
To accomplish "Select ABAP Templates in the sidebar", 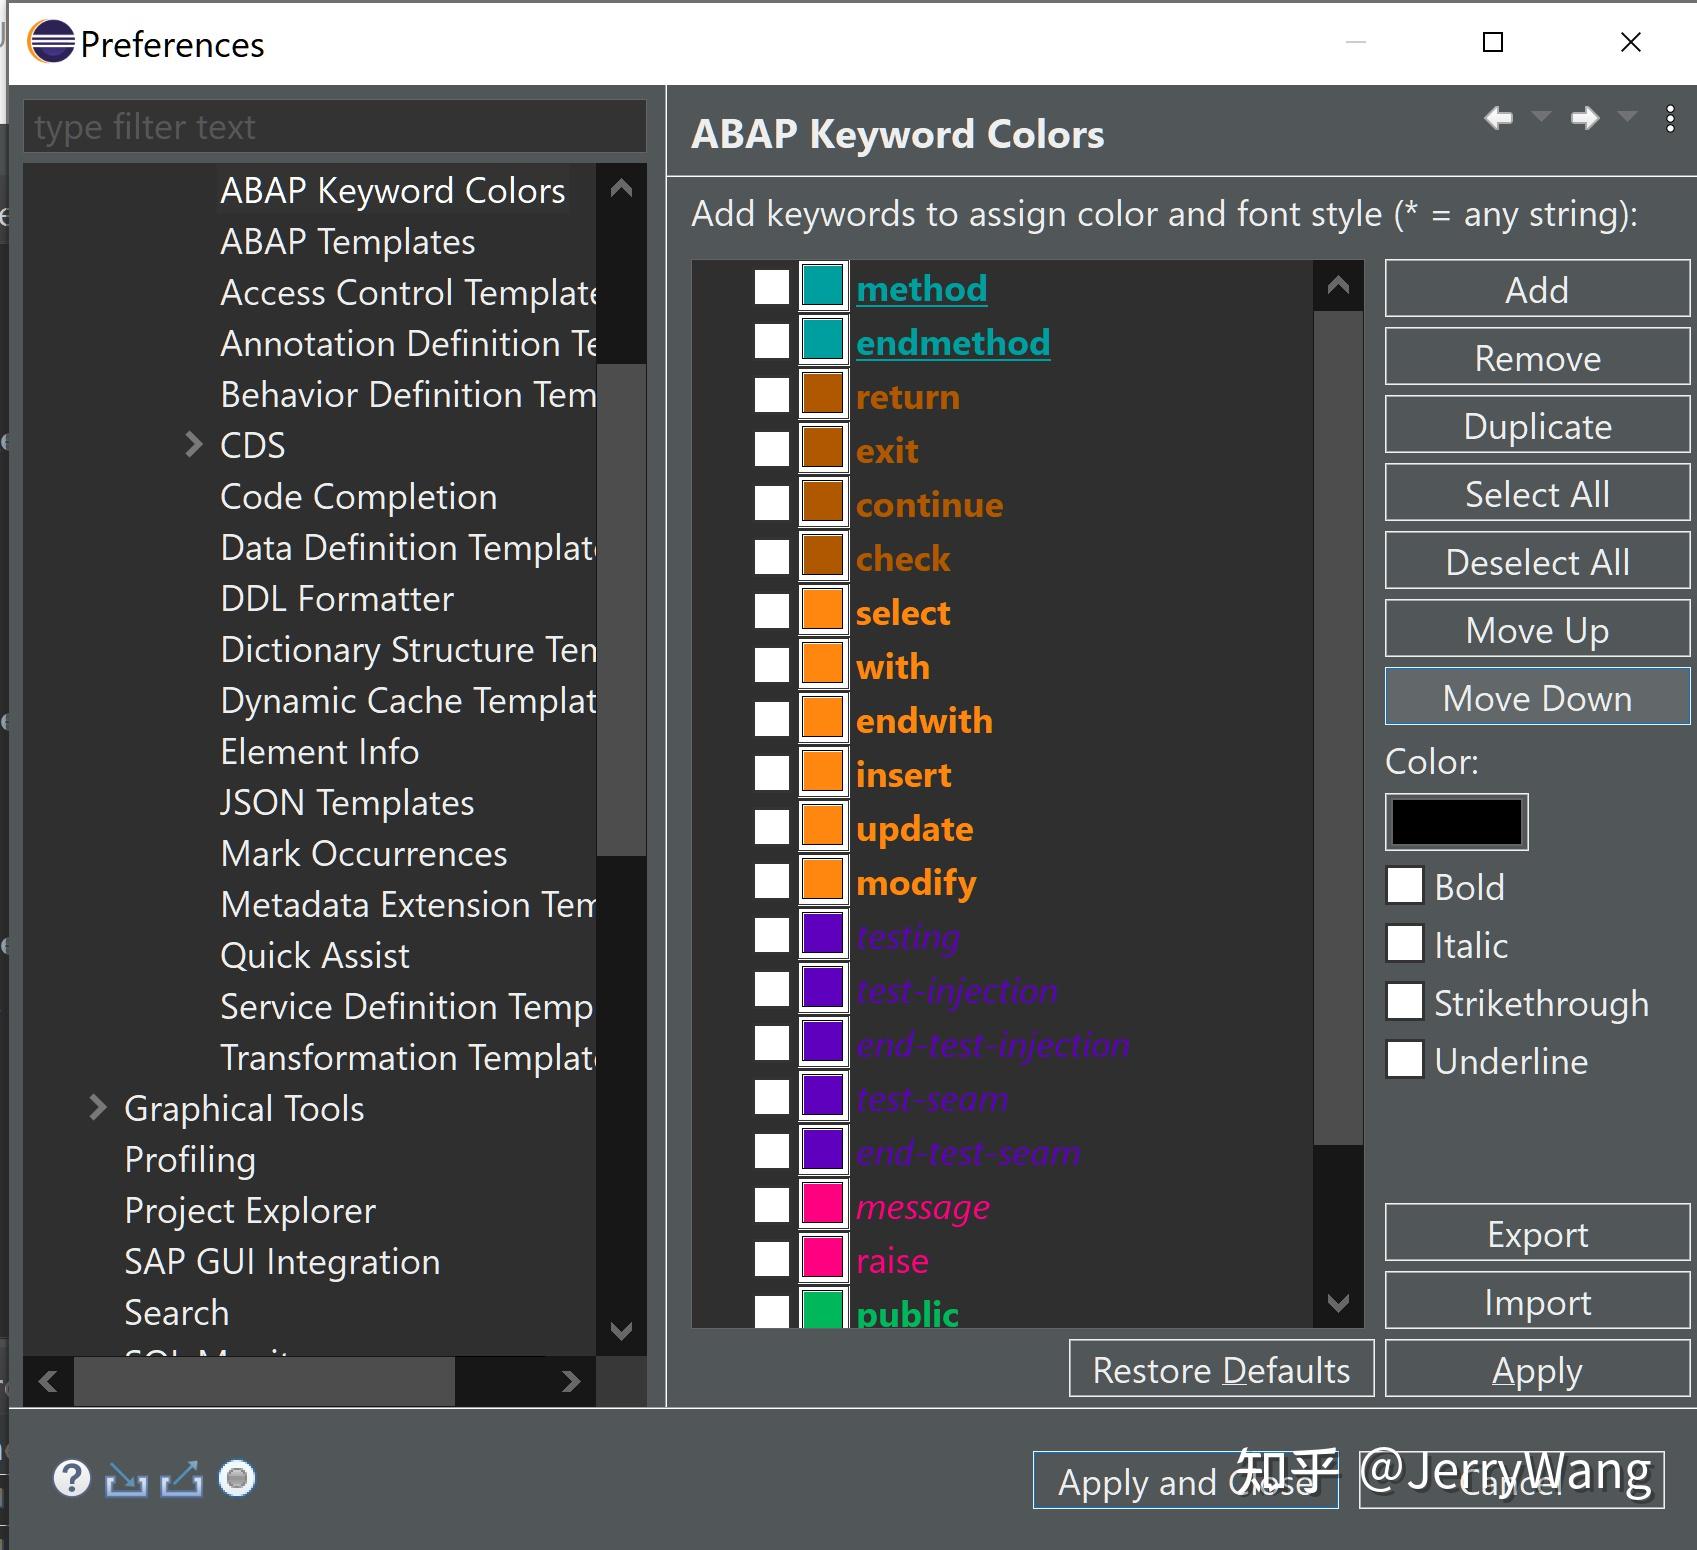I will tap(347, 241).
